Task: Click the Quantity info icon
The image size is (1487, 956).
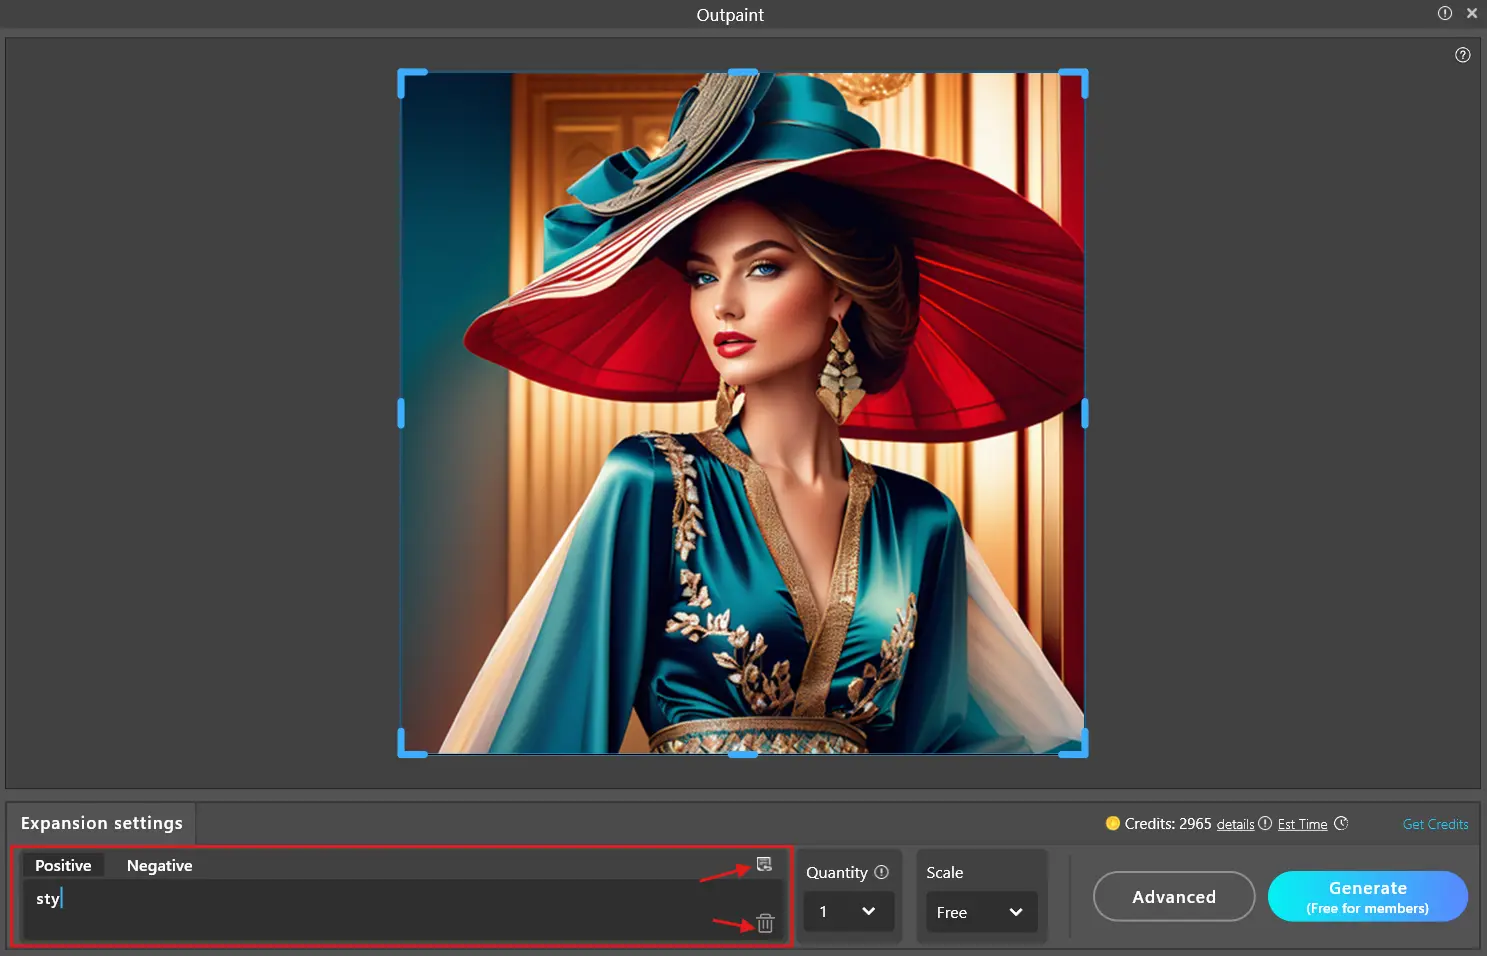Action: (881, 872)
